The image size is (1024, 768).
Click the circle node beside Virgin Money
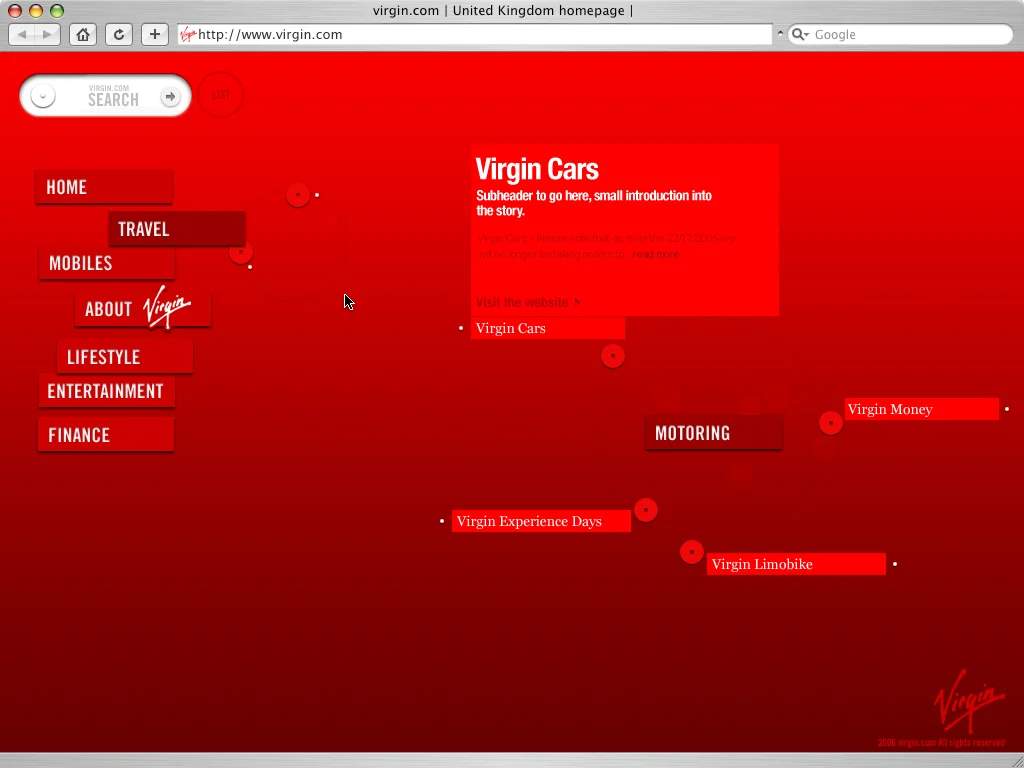(x=831, y=423)
